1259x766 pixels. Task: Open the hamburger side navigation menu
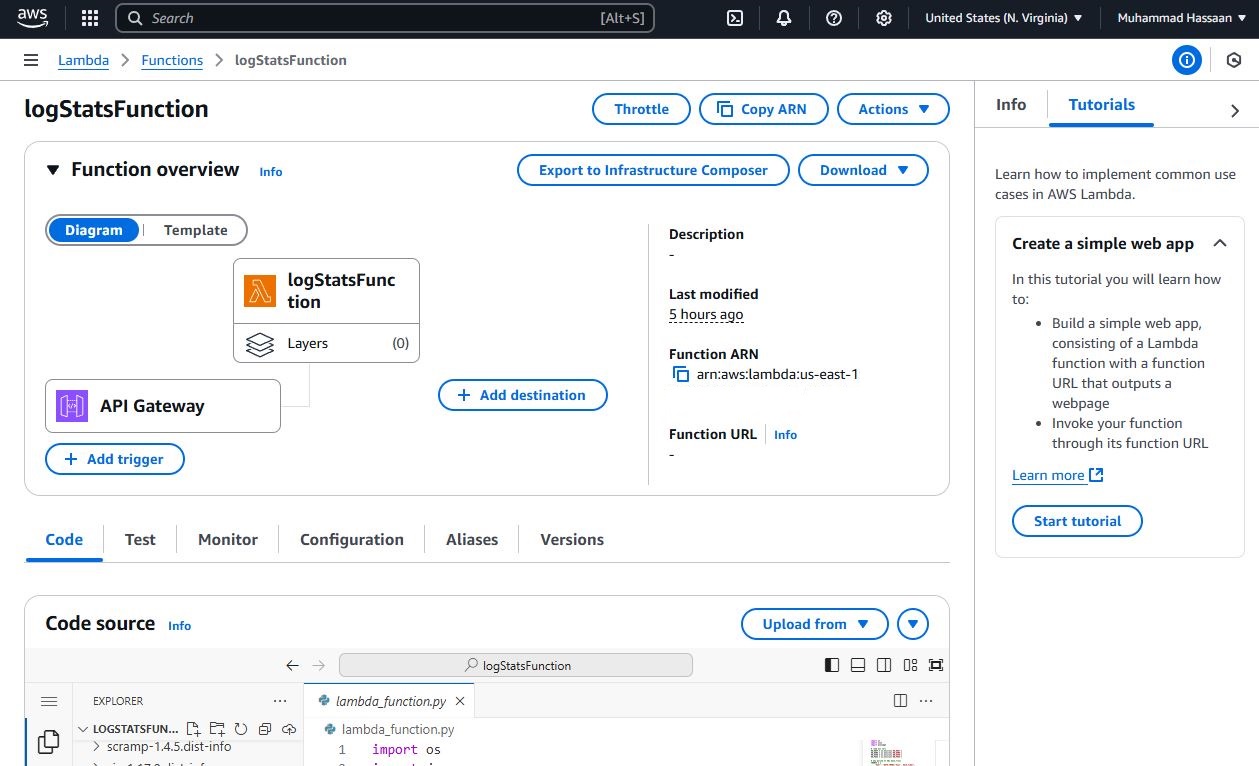31,60
